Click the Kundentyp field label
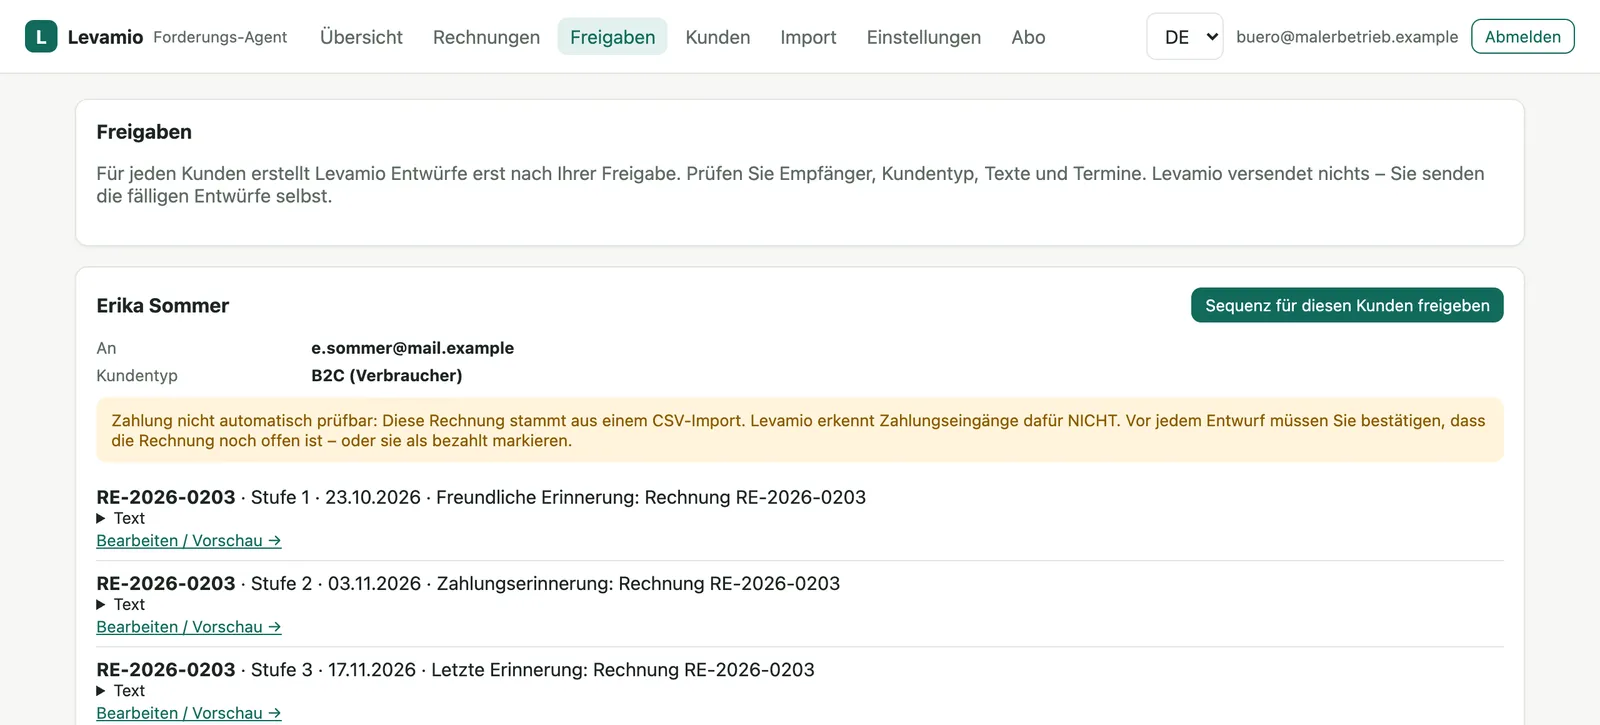1600x725 pixels. tap(137, 376)
